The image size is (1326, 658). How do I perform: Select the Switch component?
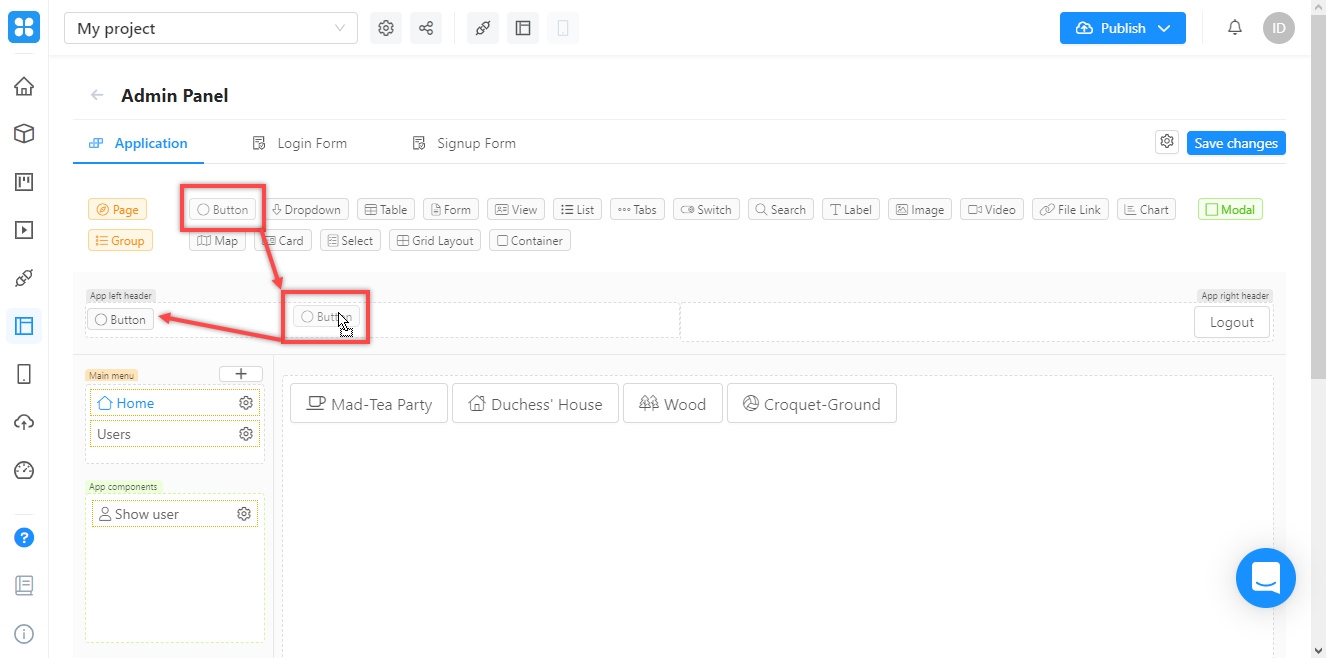(x=706, y=210)
